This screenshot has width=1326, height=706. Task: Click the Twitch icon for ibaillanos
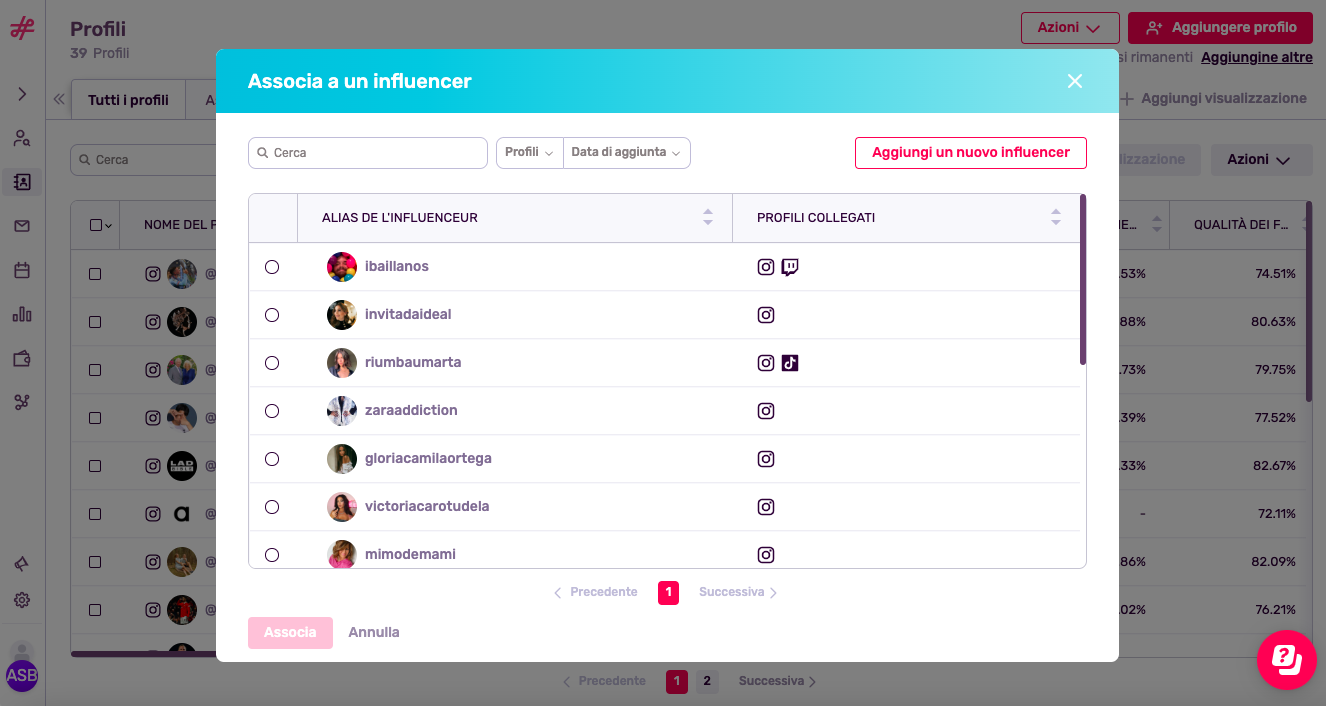[790, 267]
